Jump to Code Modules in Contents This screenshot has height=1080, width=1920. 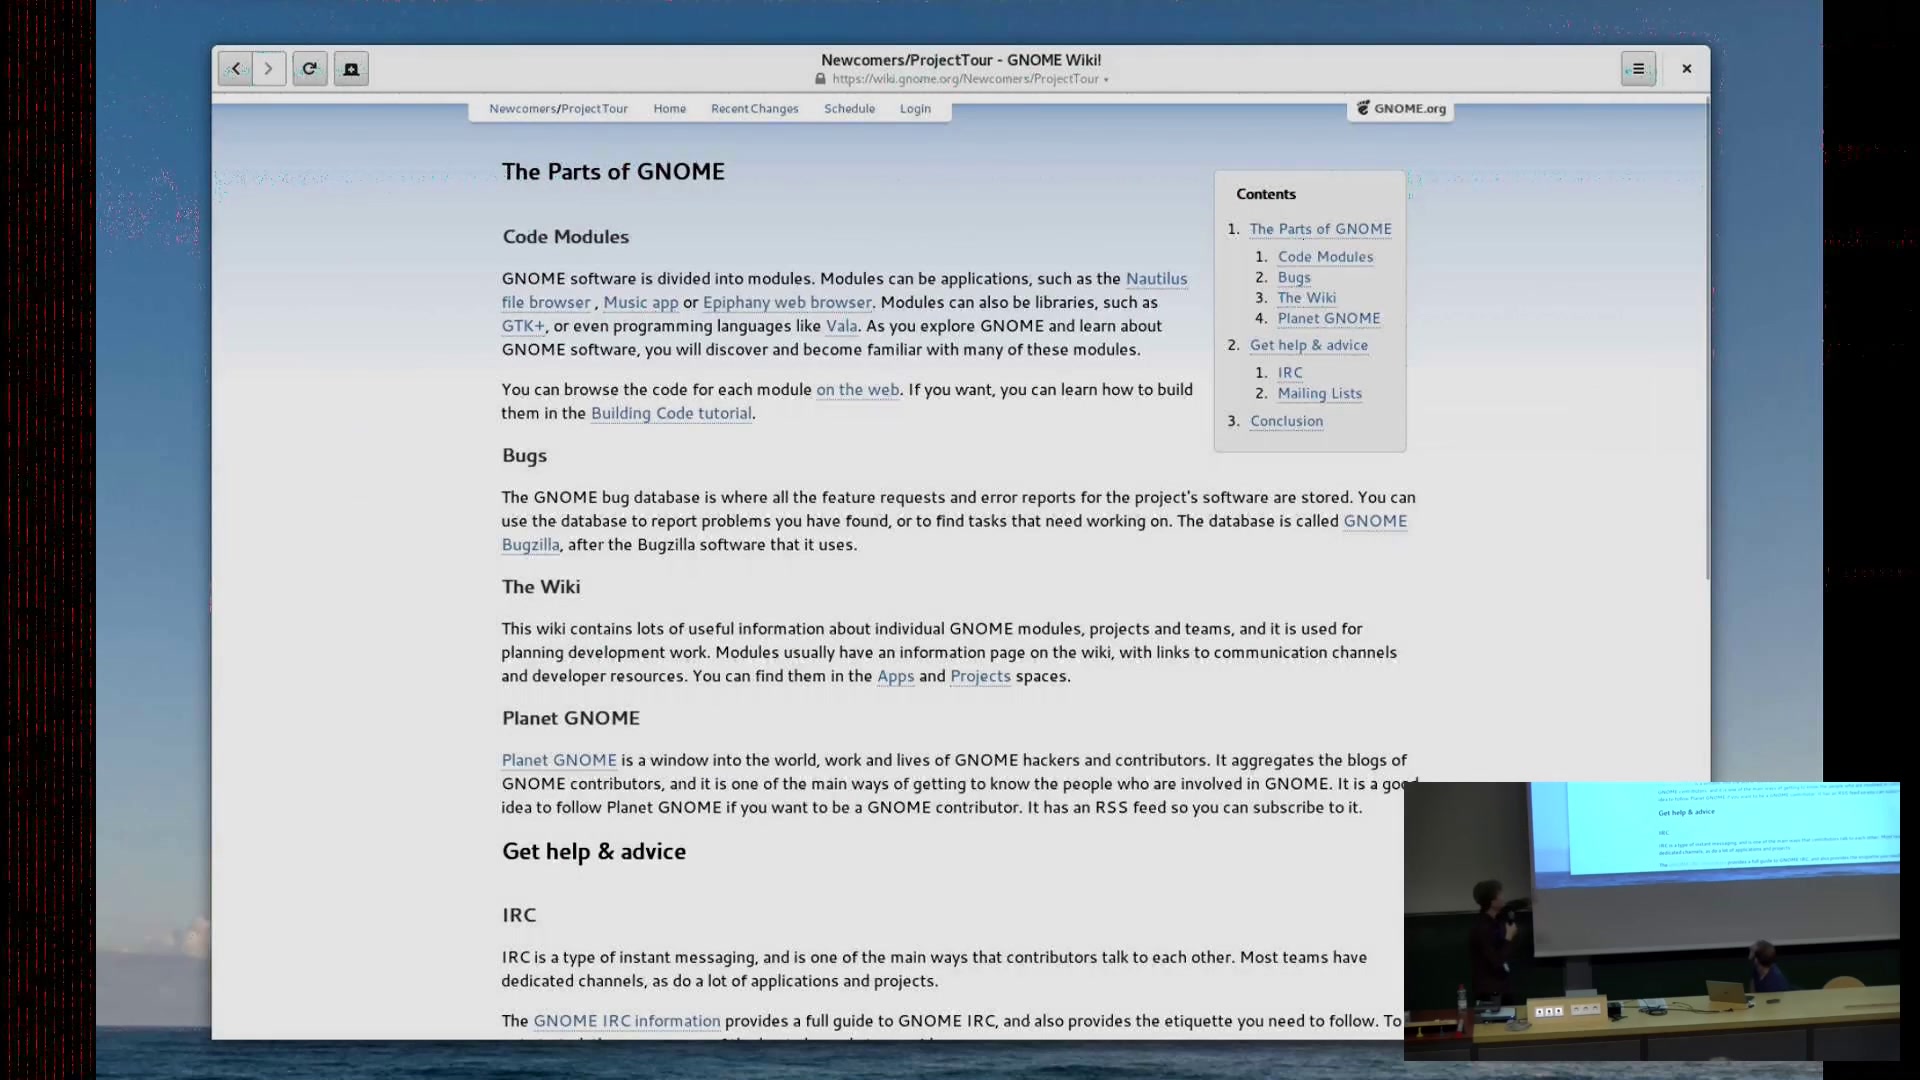point(1326,257)
